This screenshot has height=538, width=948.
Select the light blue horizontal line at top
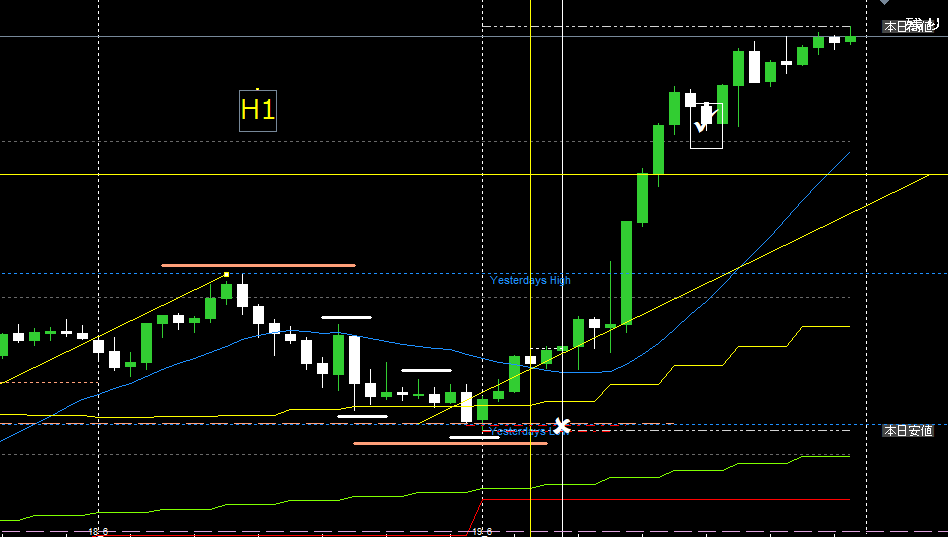pos(300,37)
